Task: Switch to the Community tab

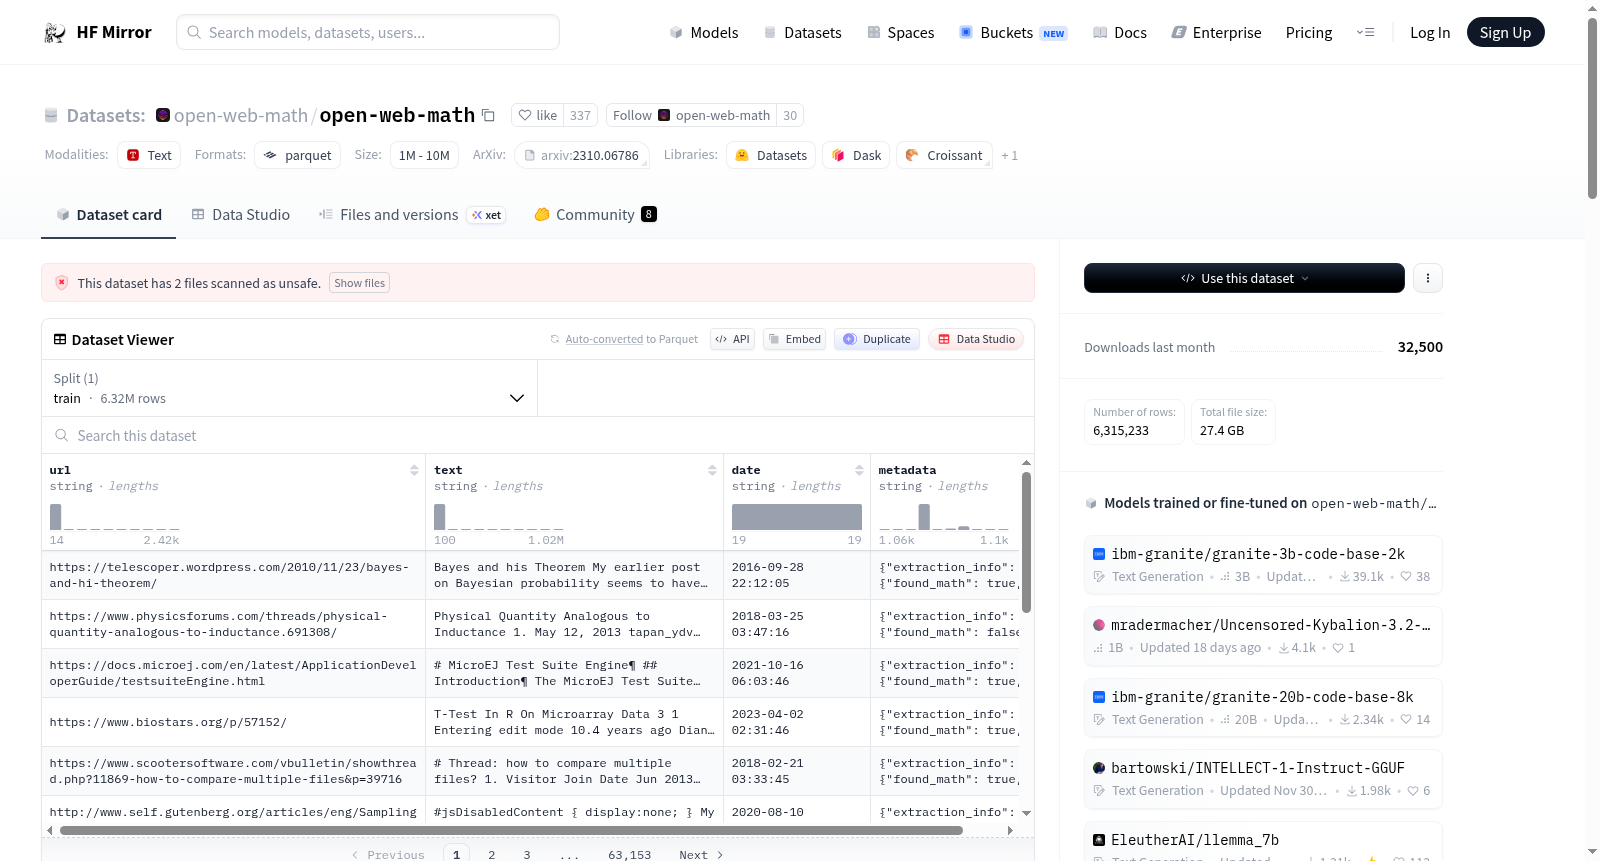Action: click(x=595, y=215)
